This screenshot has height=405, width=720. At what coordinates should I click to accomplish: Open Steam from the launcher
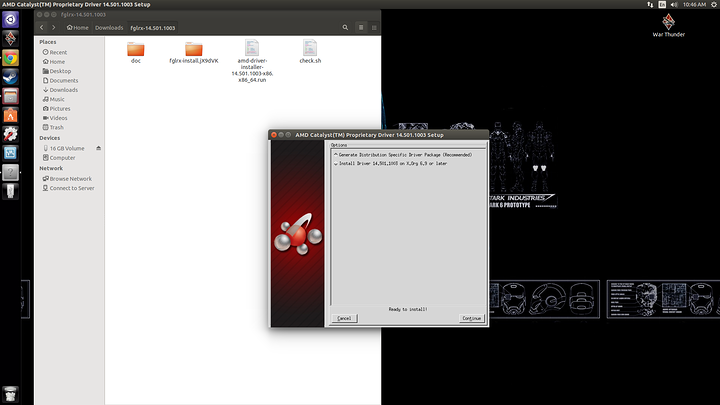tap(10, 77)
